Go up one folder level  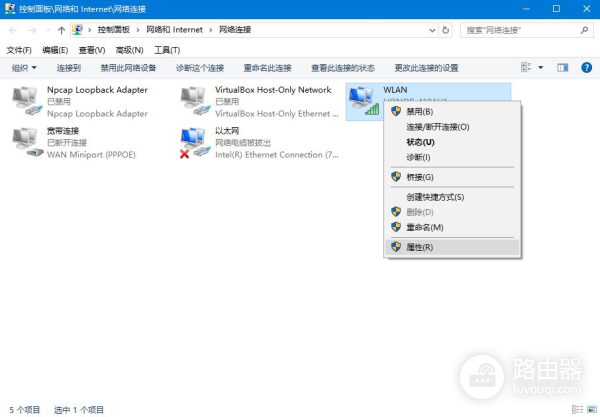coord(61,30)
